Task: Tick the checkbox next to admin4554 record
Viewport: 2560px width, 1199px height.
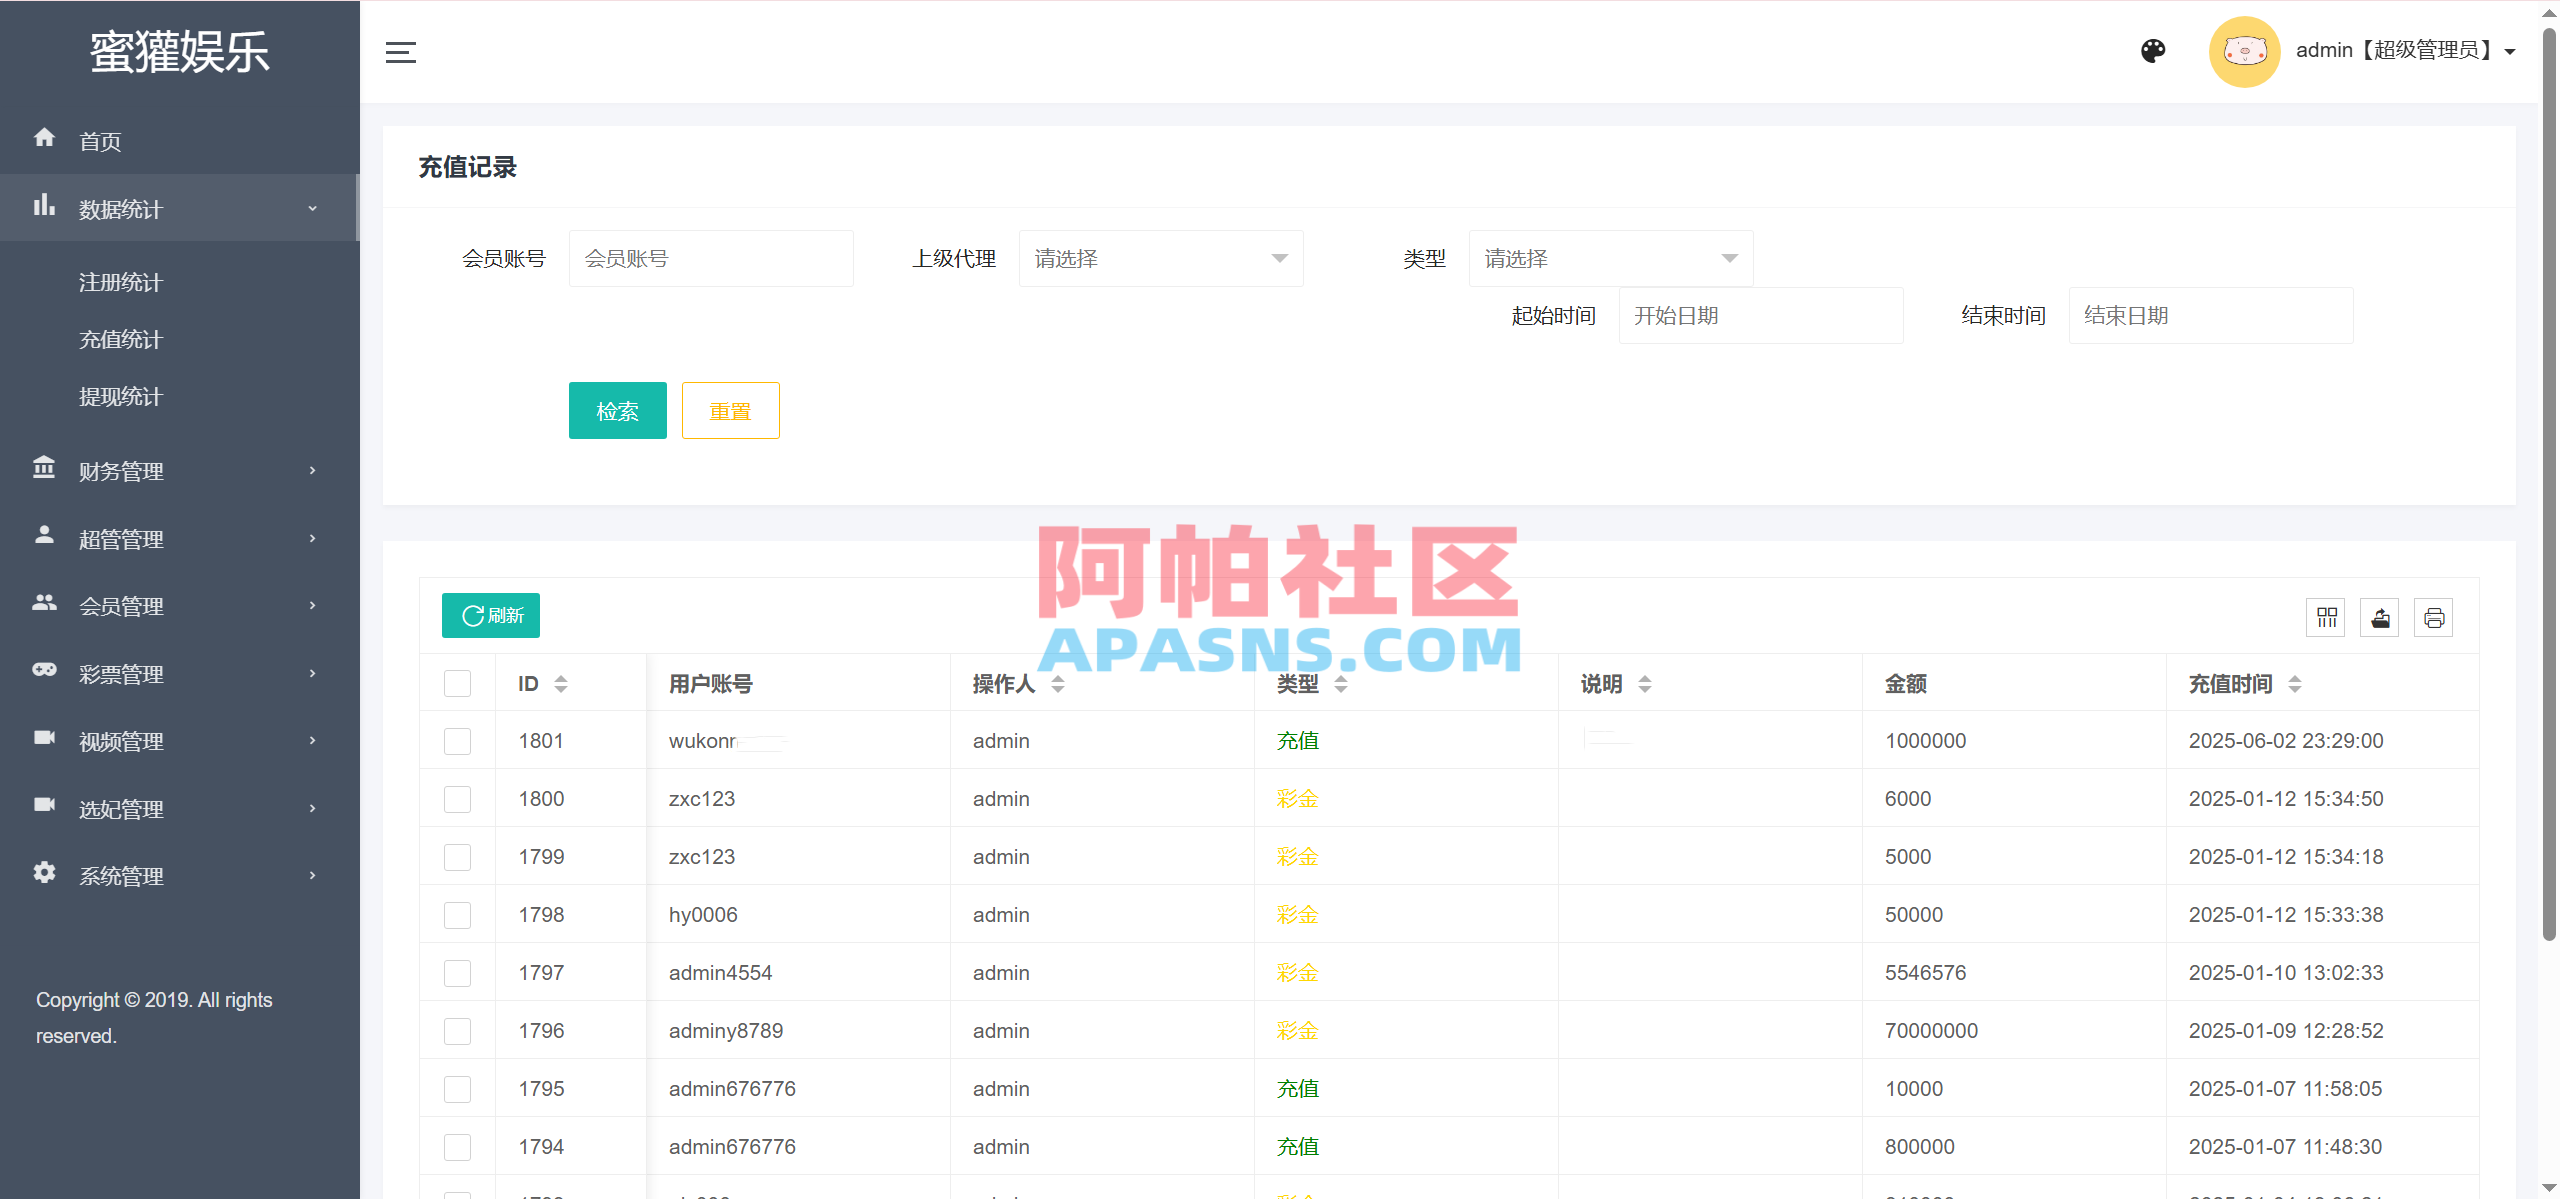Action: click(x=457, y=972)
